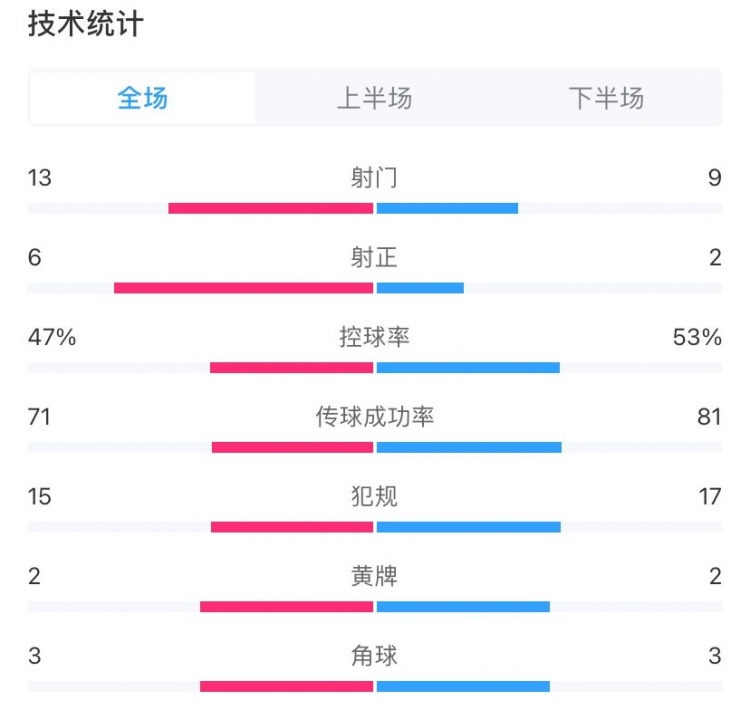The image size is (750, 710).
Task: Click the blue 射门 bar
Action: (x=447, y=208)
